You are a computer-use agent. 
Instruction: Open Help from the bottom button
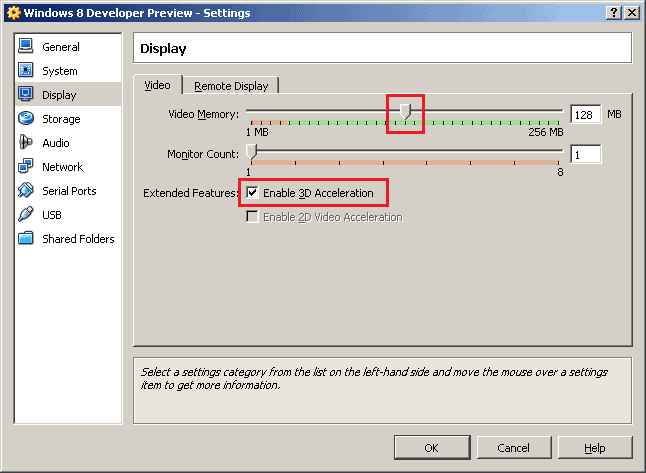point(595,447)
